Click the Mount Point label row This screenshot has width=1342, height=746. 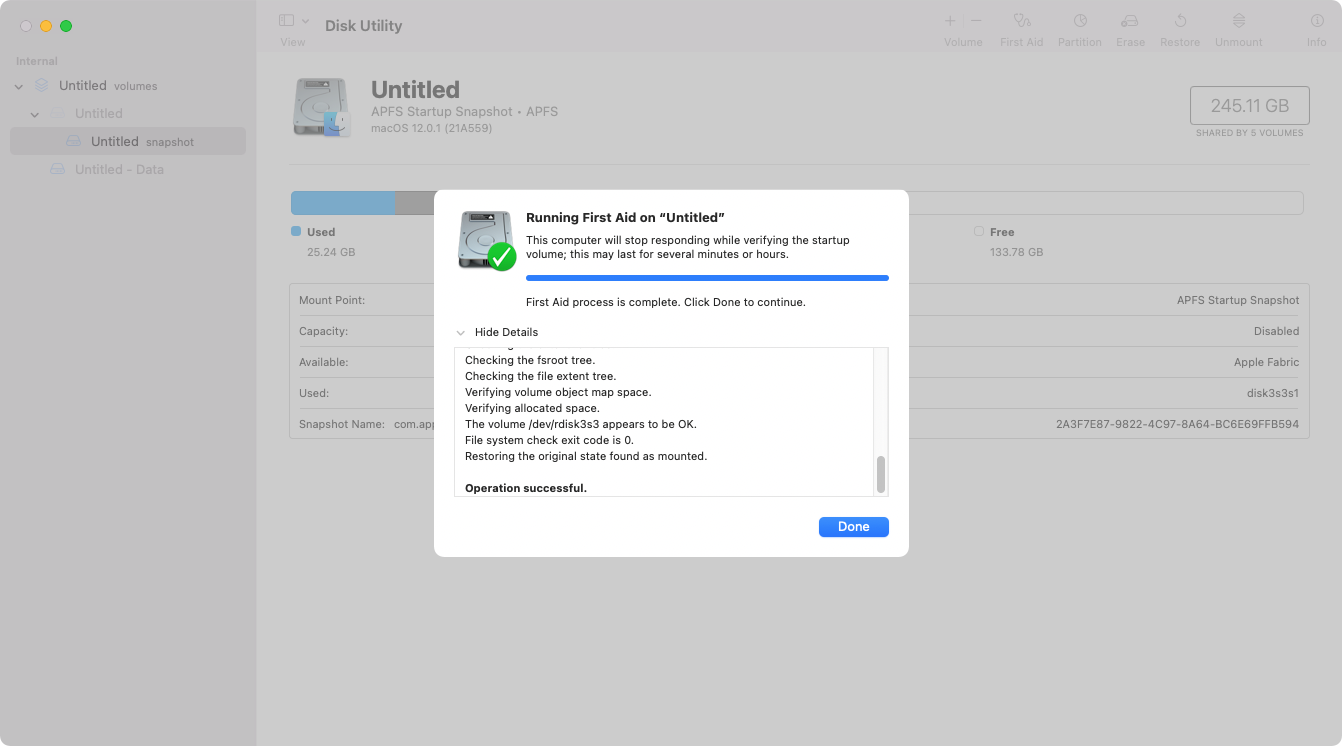point(332,300)
